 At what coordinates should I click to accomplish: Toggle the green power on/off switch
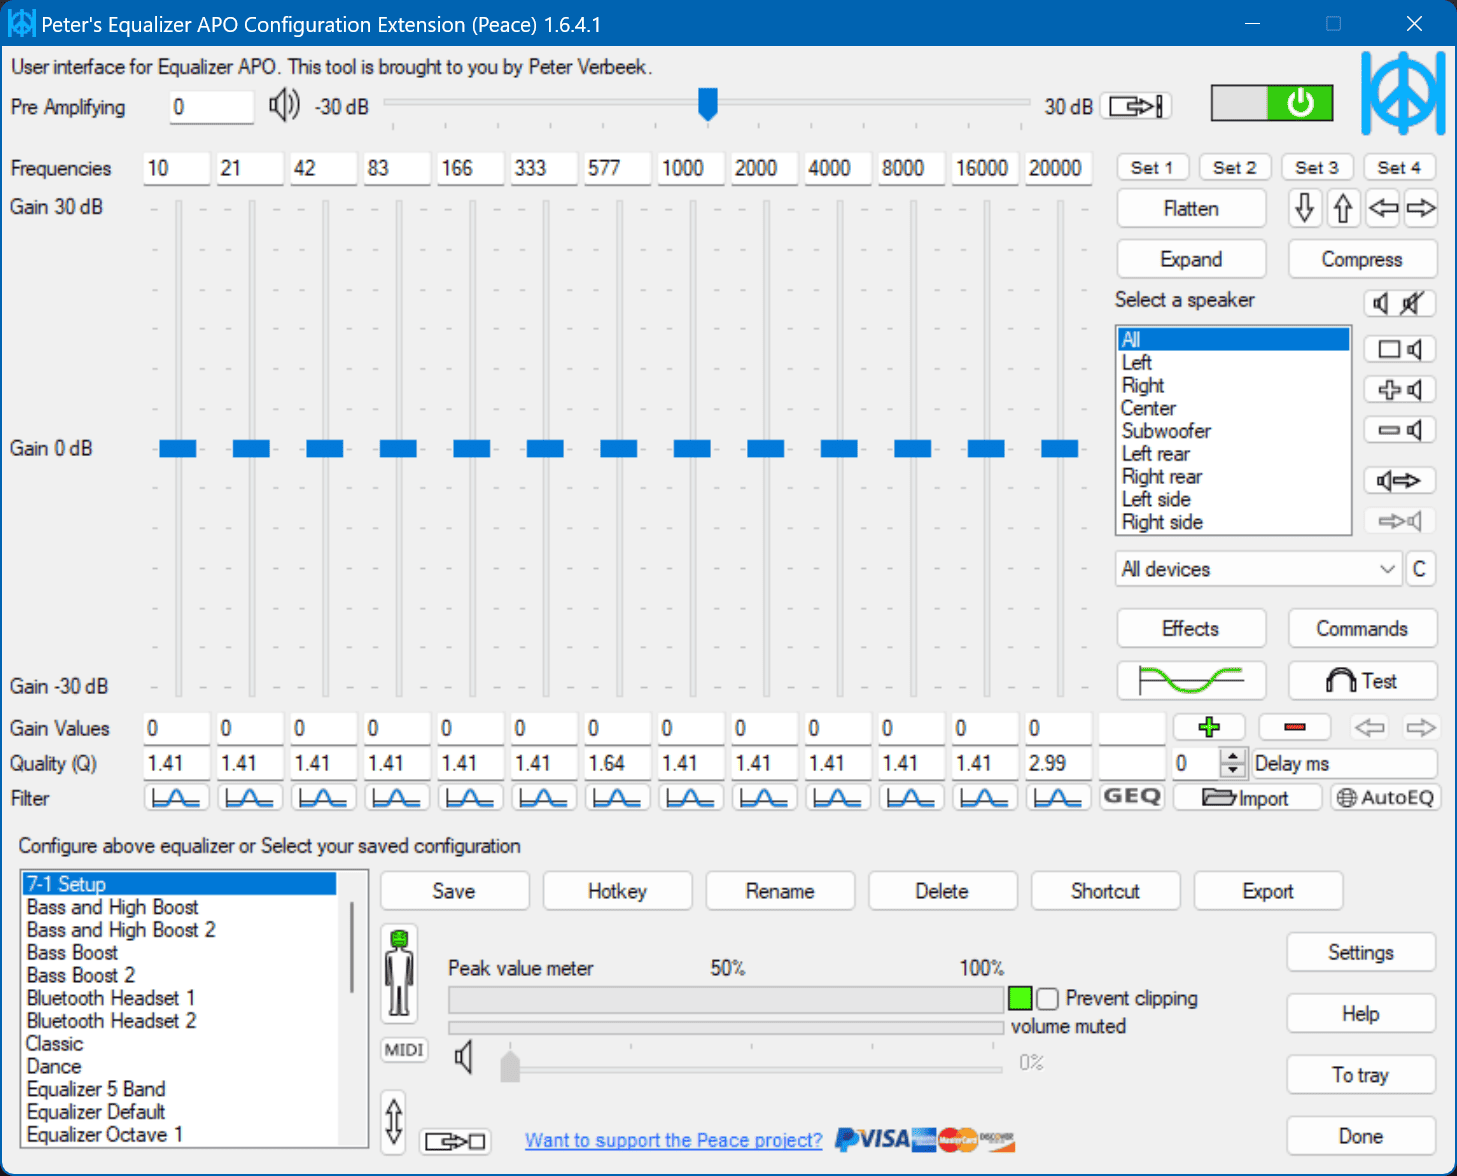point(1271,103)
